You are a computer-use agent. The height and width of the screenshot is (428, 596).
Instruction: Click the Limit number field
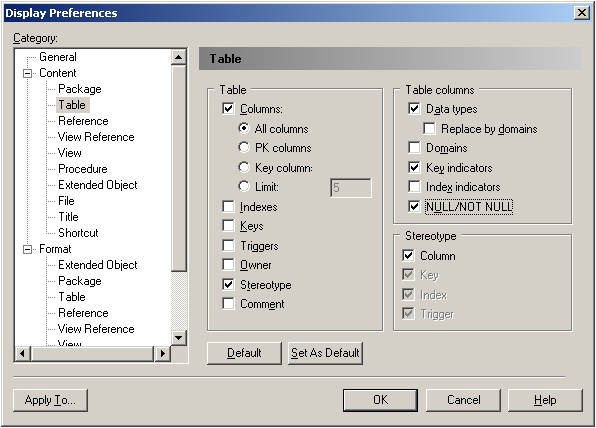tap(351, 188)
